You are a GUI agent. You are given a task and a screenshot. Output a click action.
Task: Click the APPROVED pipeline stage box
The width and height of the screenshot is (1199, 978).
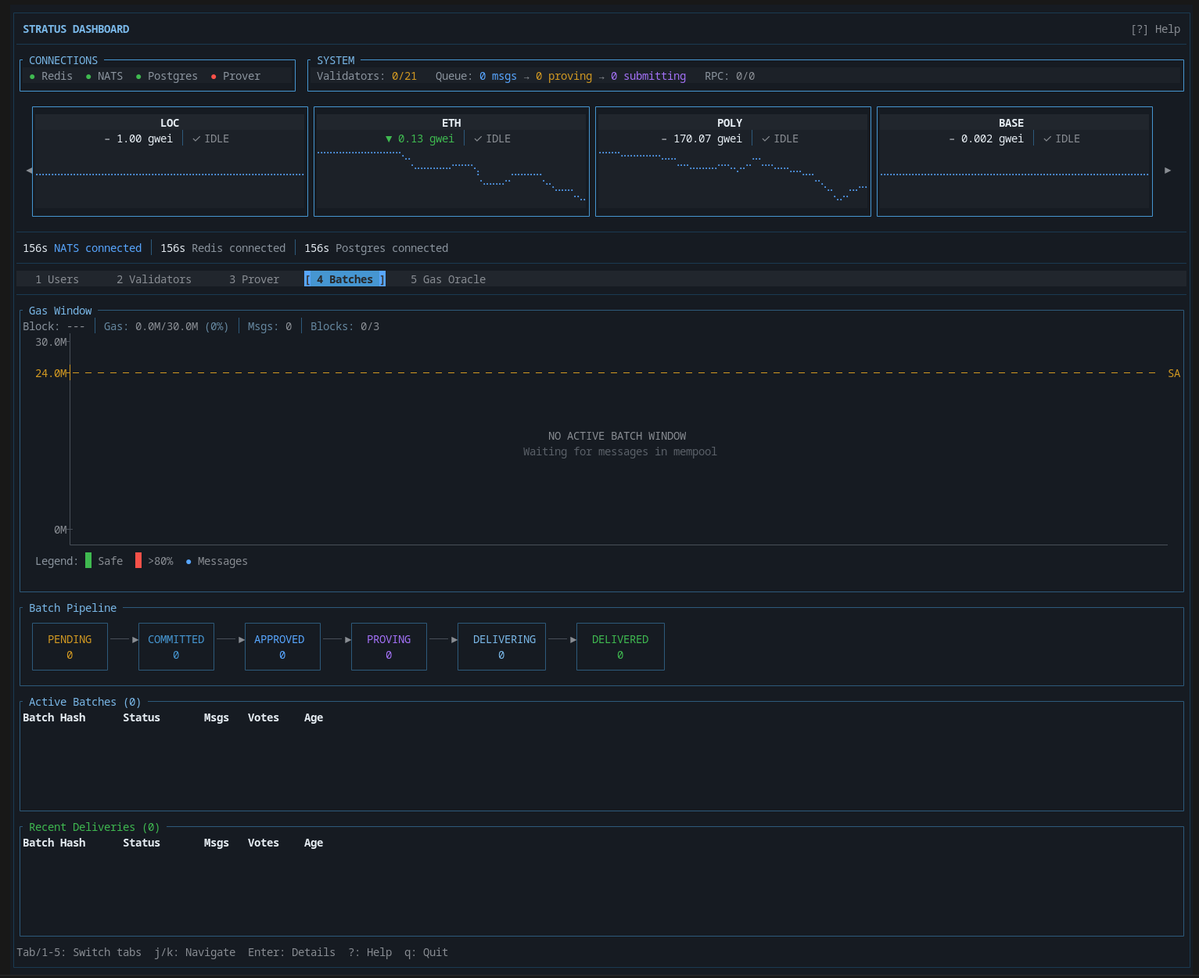[282, 647]
